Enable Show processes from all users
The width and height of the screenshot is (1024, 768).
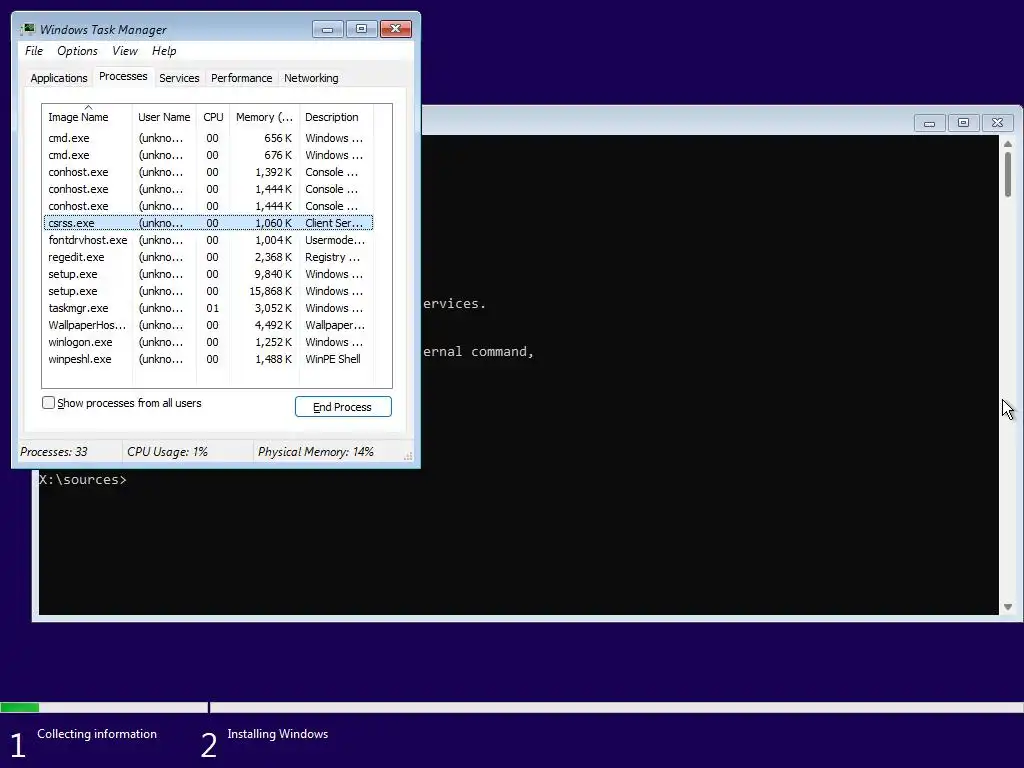tap(48, 403)
